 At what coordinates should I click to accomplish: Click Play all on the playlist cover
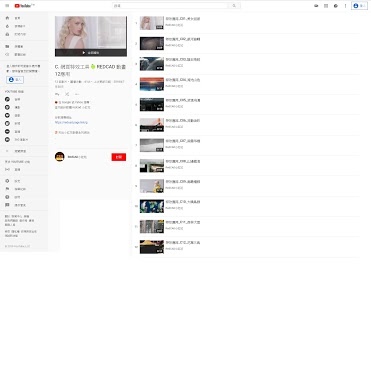point(91,53)
